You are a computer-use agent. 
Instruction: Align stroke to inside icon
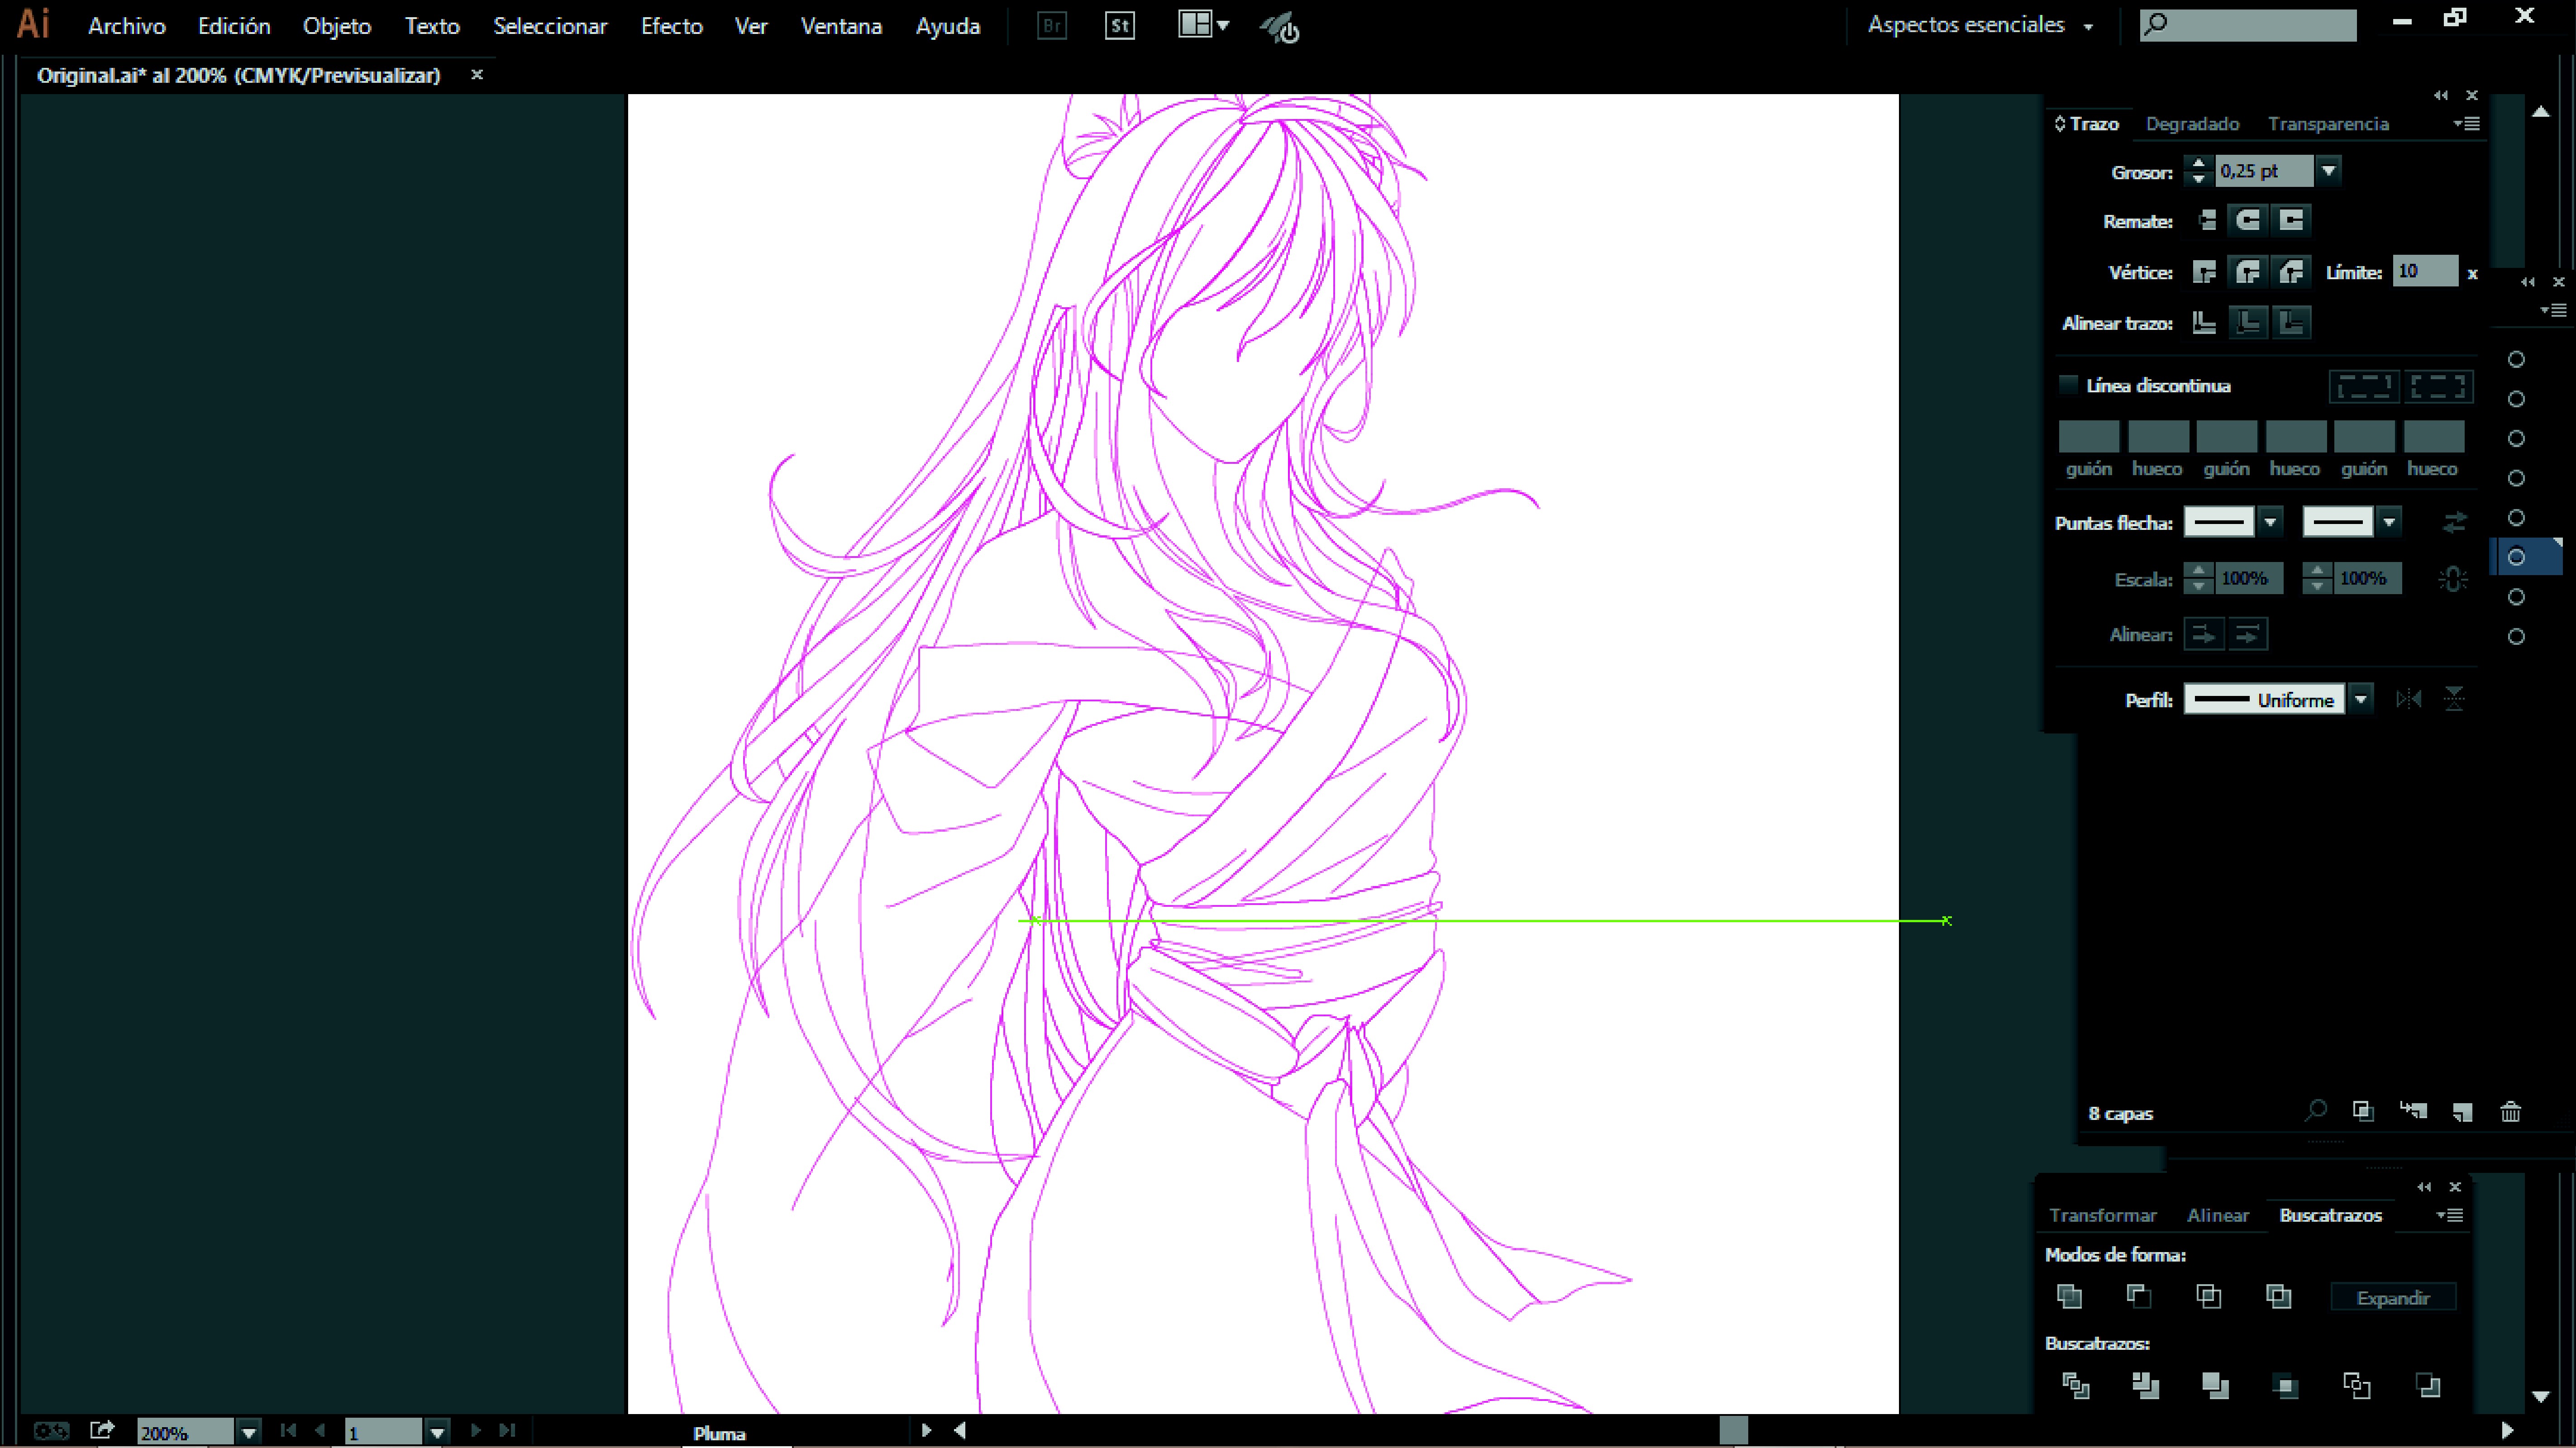tap(2248, 322)
